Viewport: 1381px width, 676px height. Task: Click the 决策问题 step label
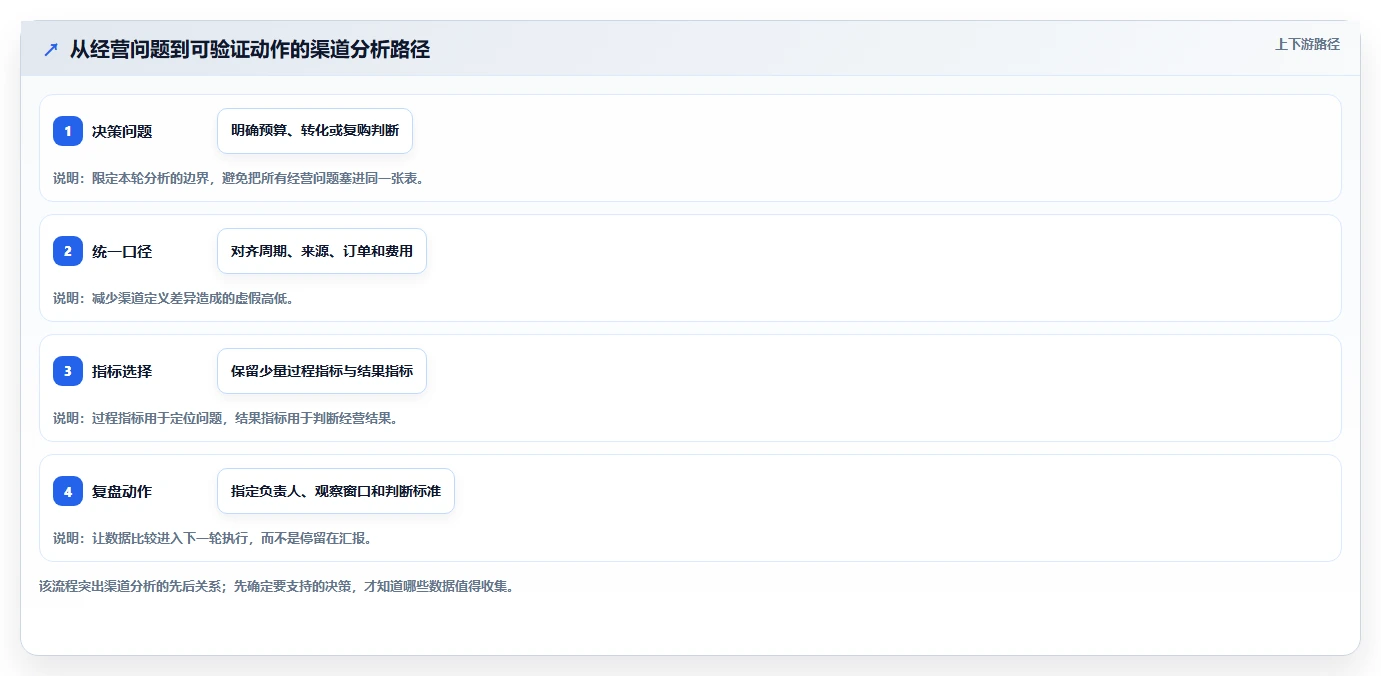[122, 131]
